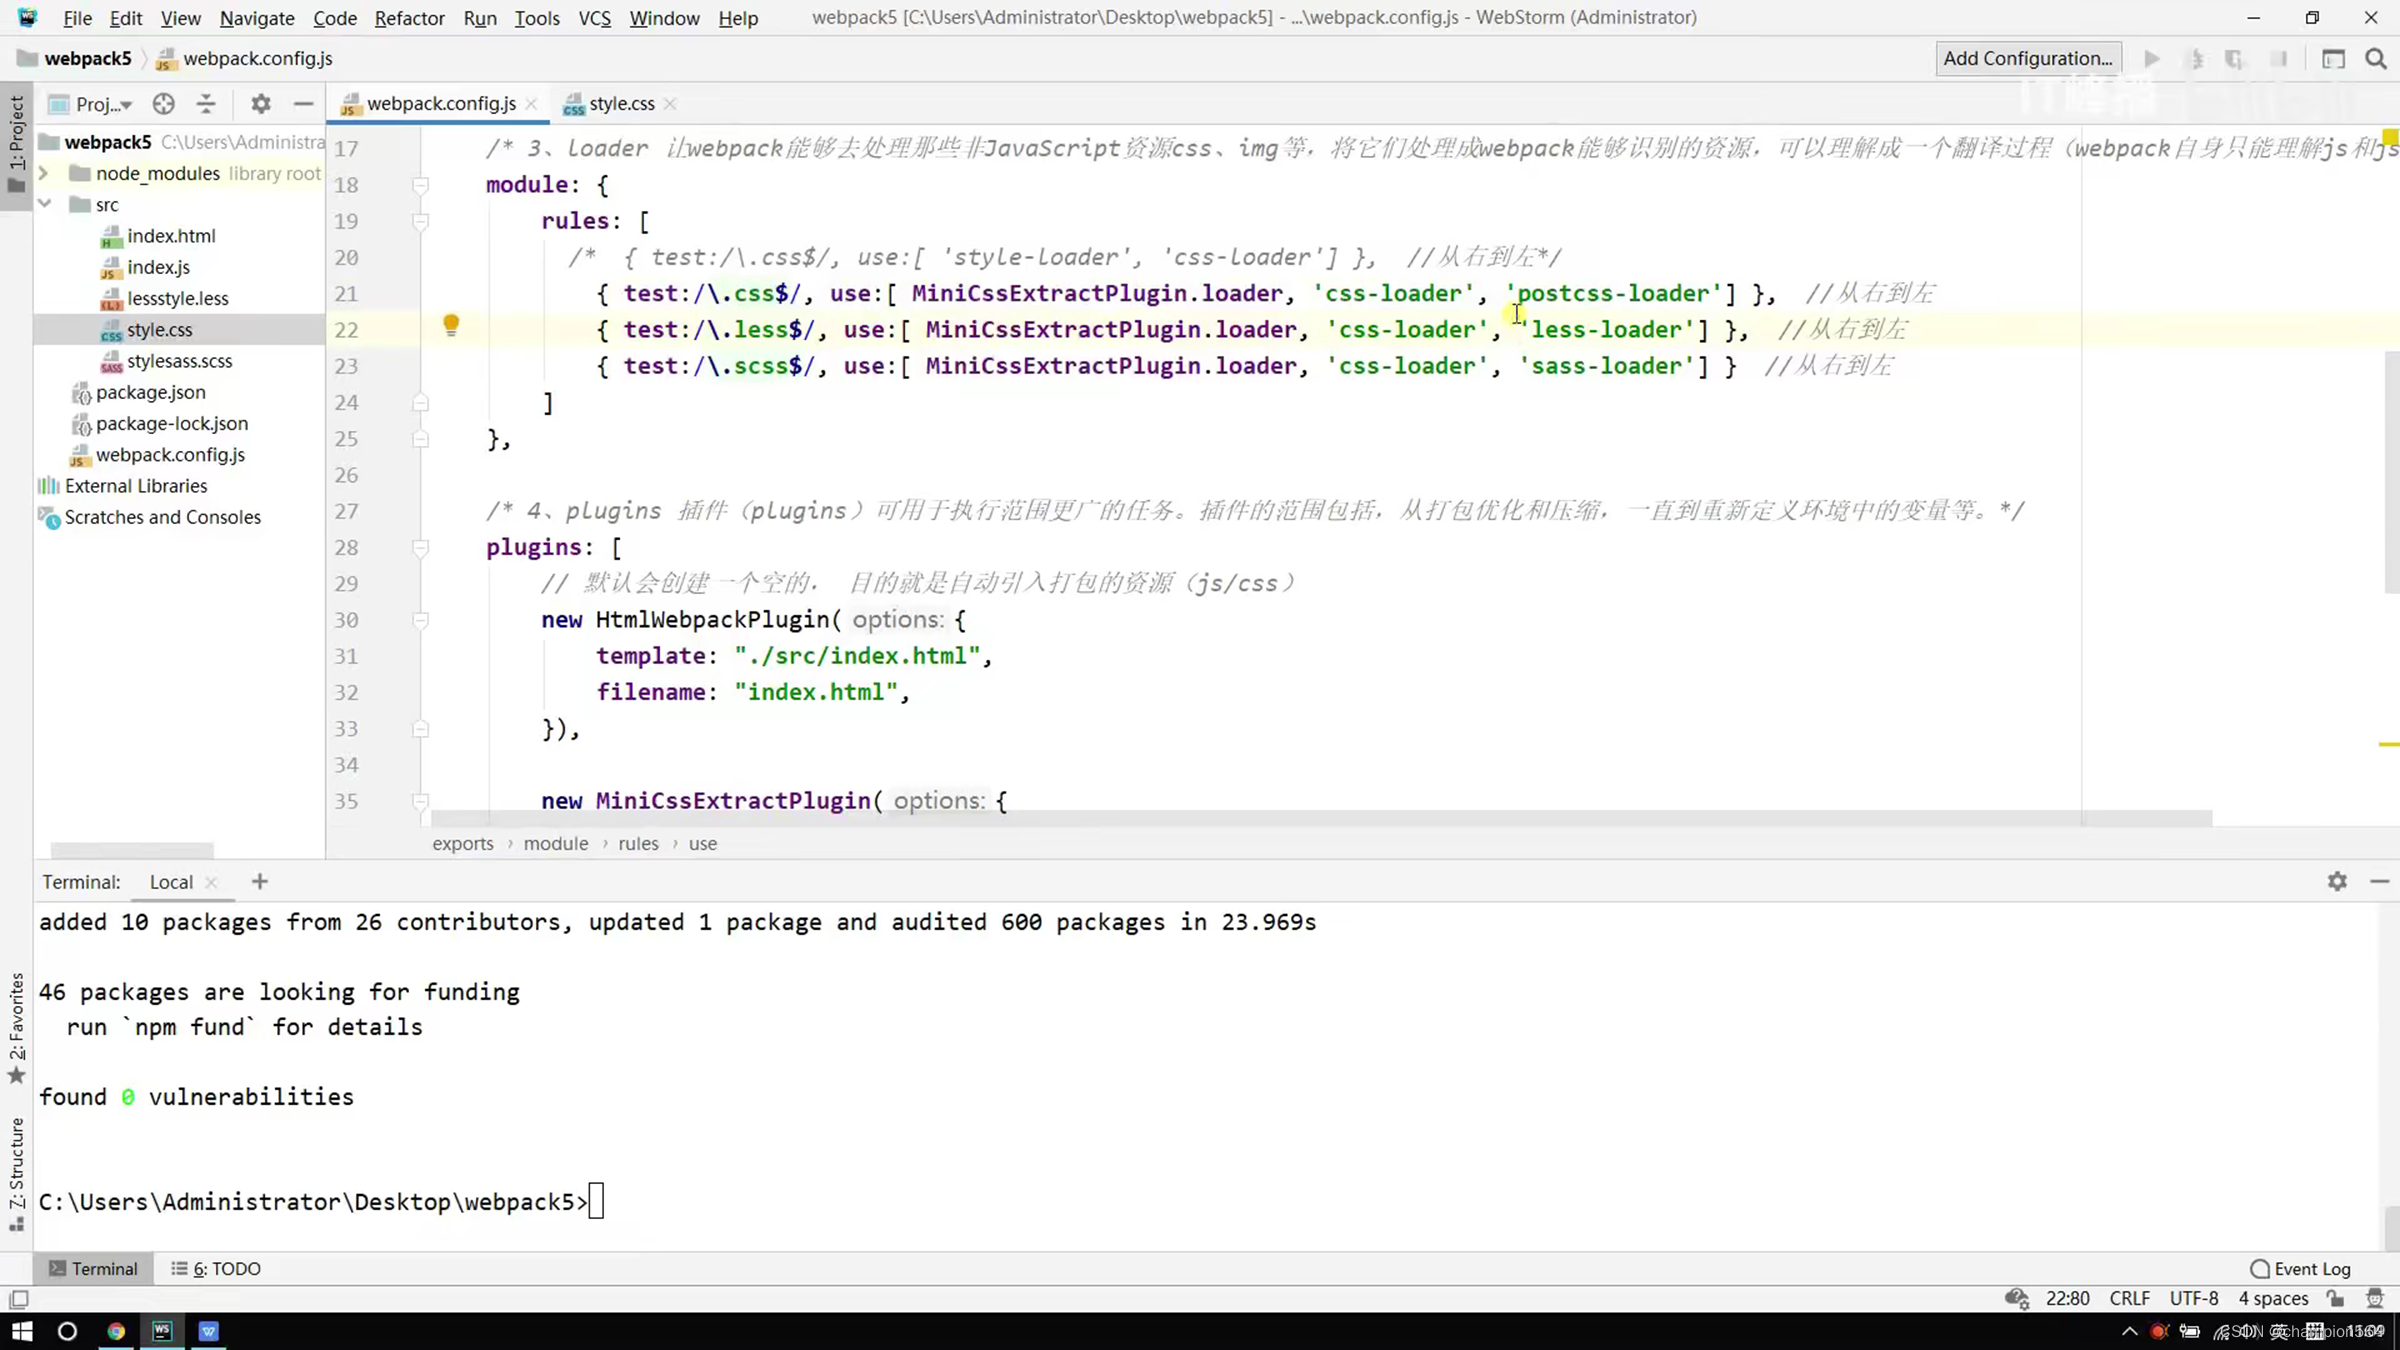Open Terminal settings gear
The width and height of the screenshot is (2400, 1350).
coord(2337,881)
